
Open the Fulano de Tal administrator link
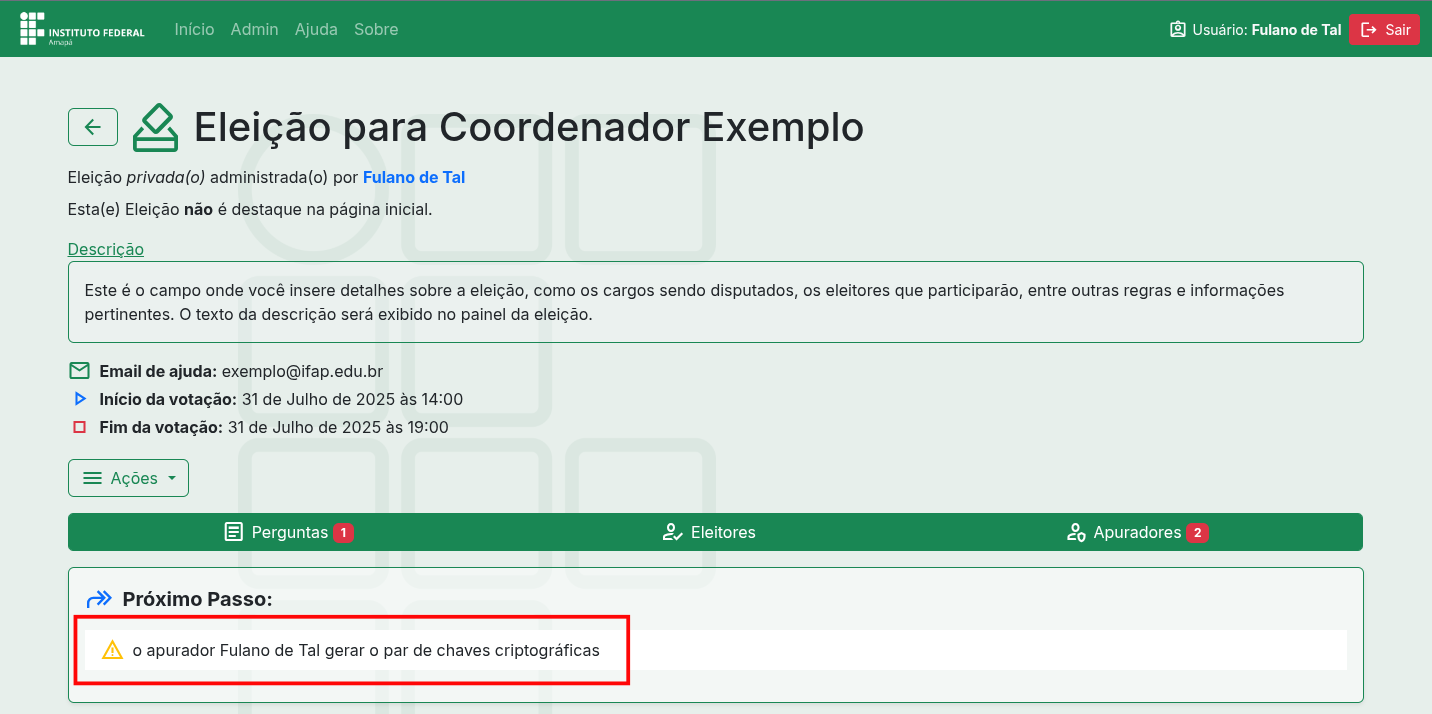point(414,177)
